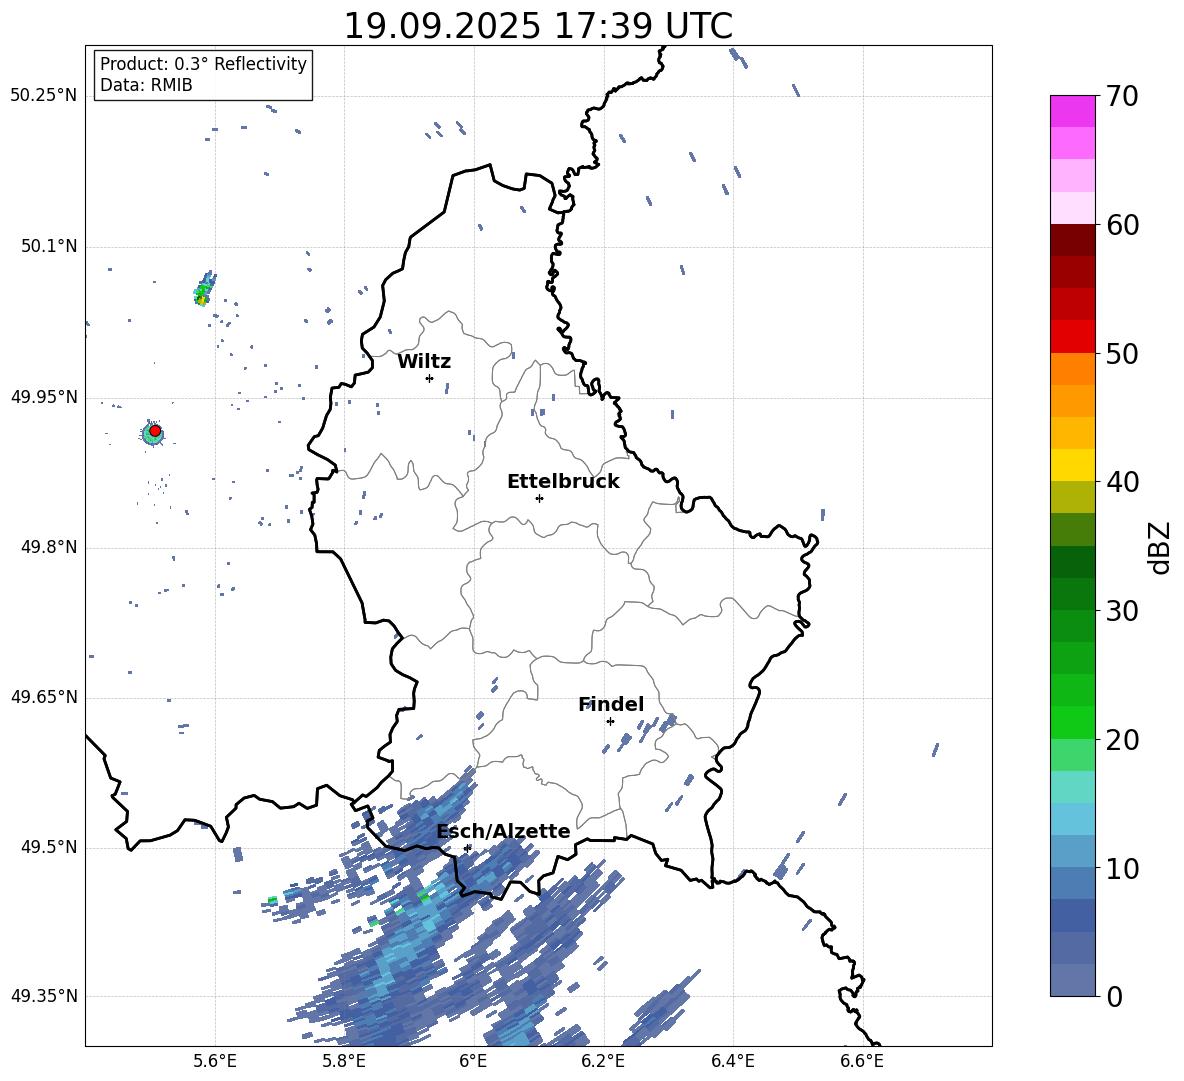1184x1081 pixels.
Task: Click the 40 value on colorbar
Action: coord(1123,482)
